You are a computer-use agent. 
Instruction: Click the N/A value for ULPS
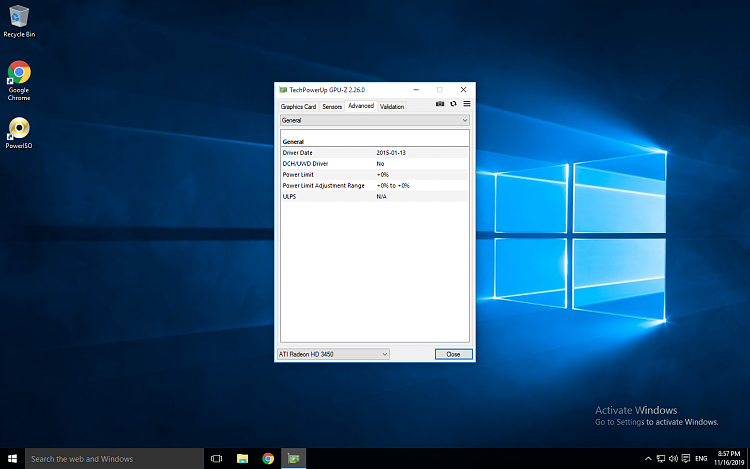tap(381, 196)
